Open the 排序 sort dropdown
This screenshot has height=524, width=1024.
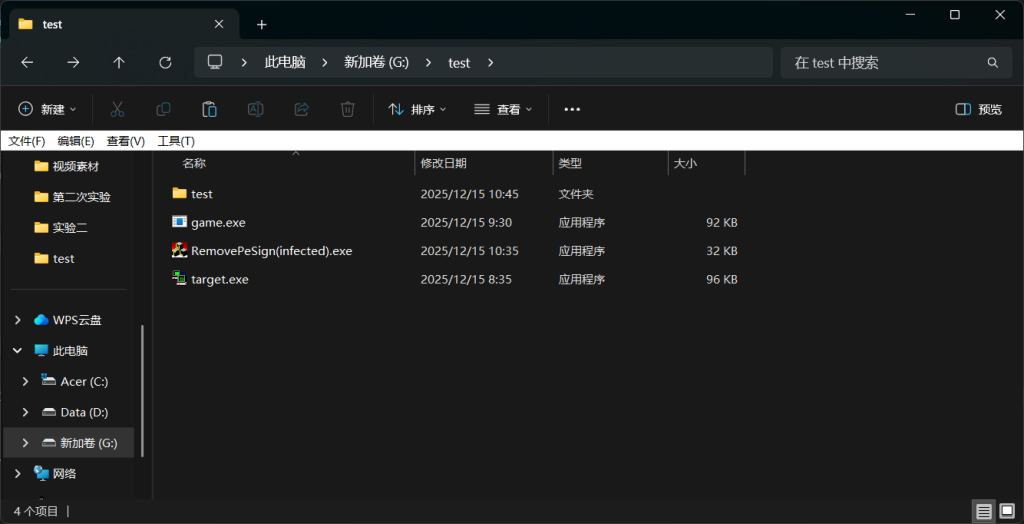pos(417,109)
